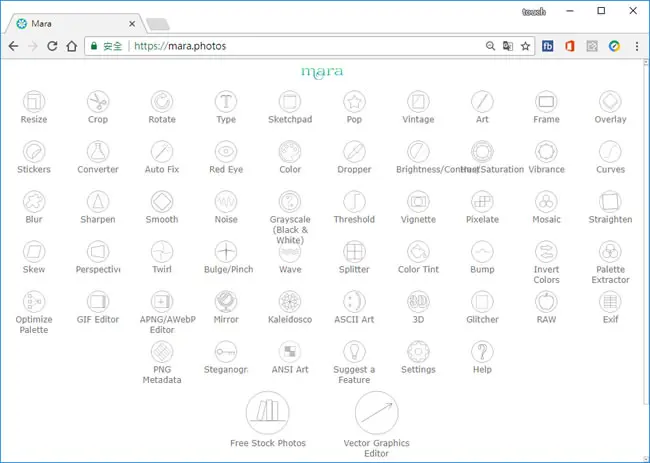
Task: Open the Palette Extractor tool
Action: (610, 252)
